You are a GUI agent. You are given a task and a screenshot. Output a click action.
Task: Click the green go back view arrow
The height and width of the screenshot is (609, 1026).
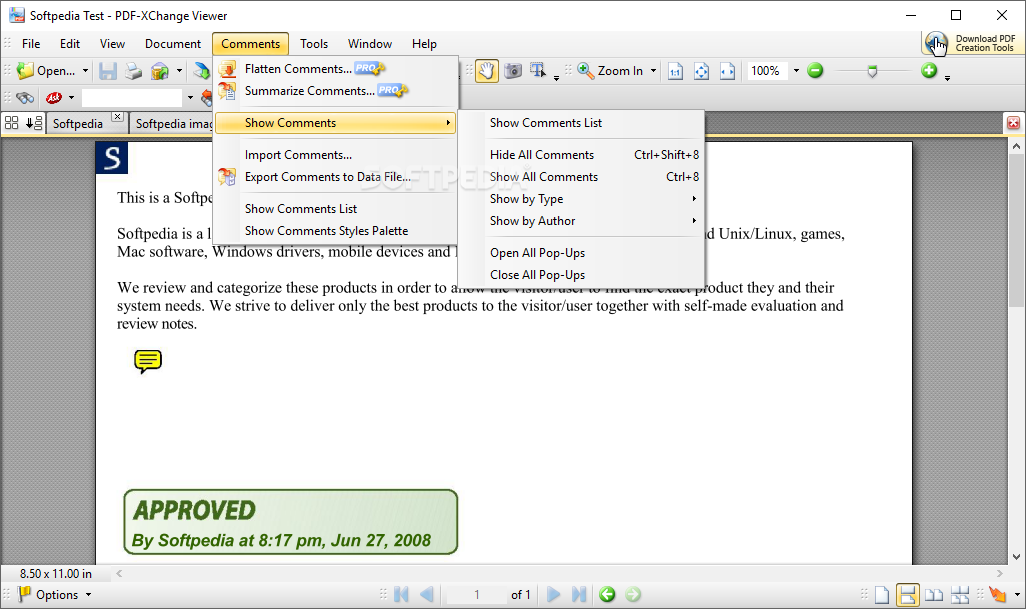[x=607, y=595]
